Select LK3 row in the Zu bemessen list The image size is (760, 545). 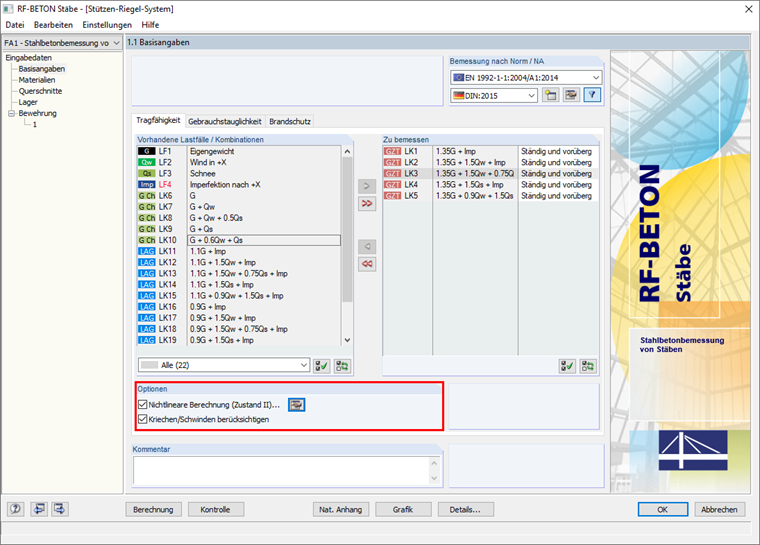point(490,174)
